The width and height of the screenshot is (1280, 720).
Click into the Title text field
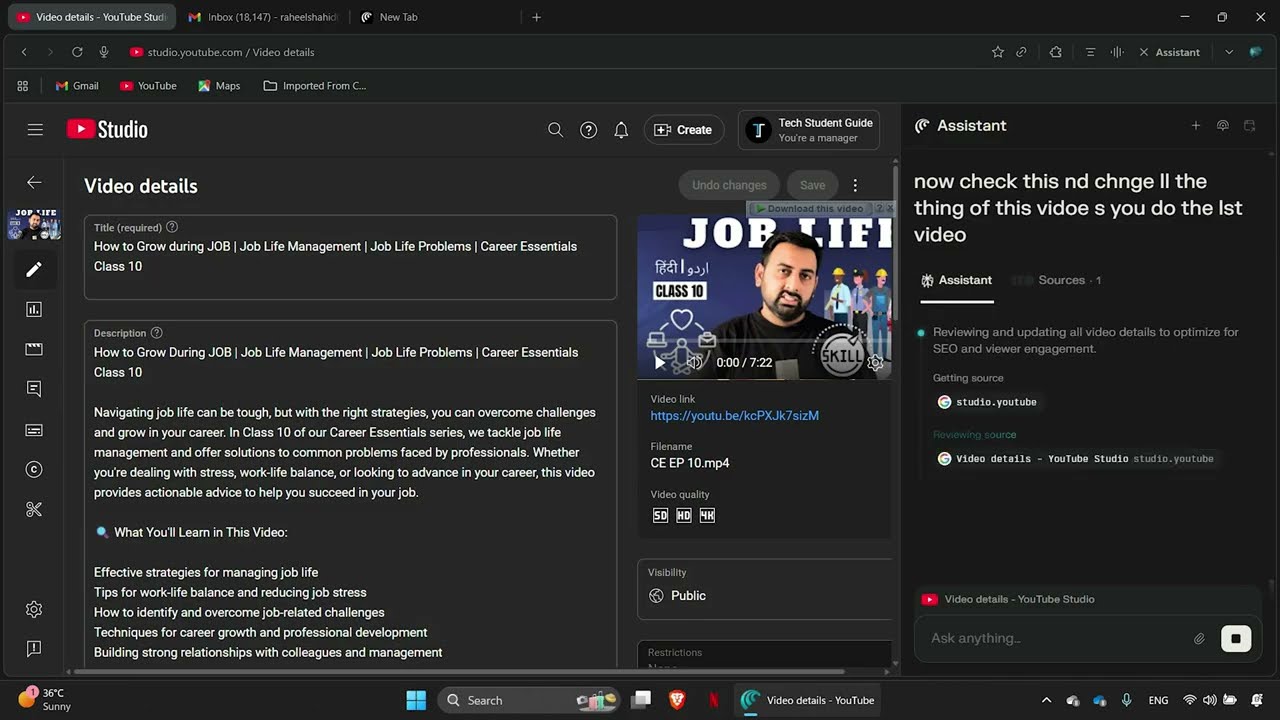[350, 257]
